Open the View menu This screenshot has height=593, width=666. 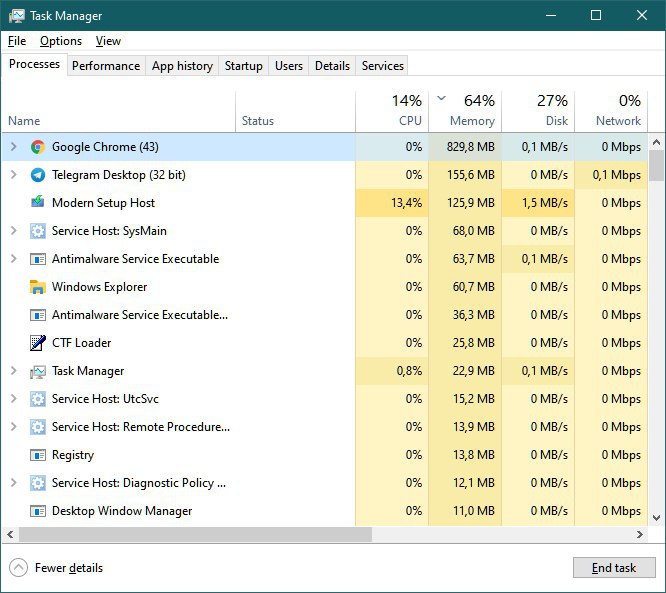click(108, 41)
